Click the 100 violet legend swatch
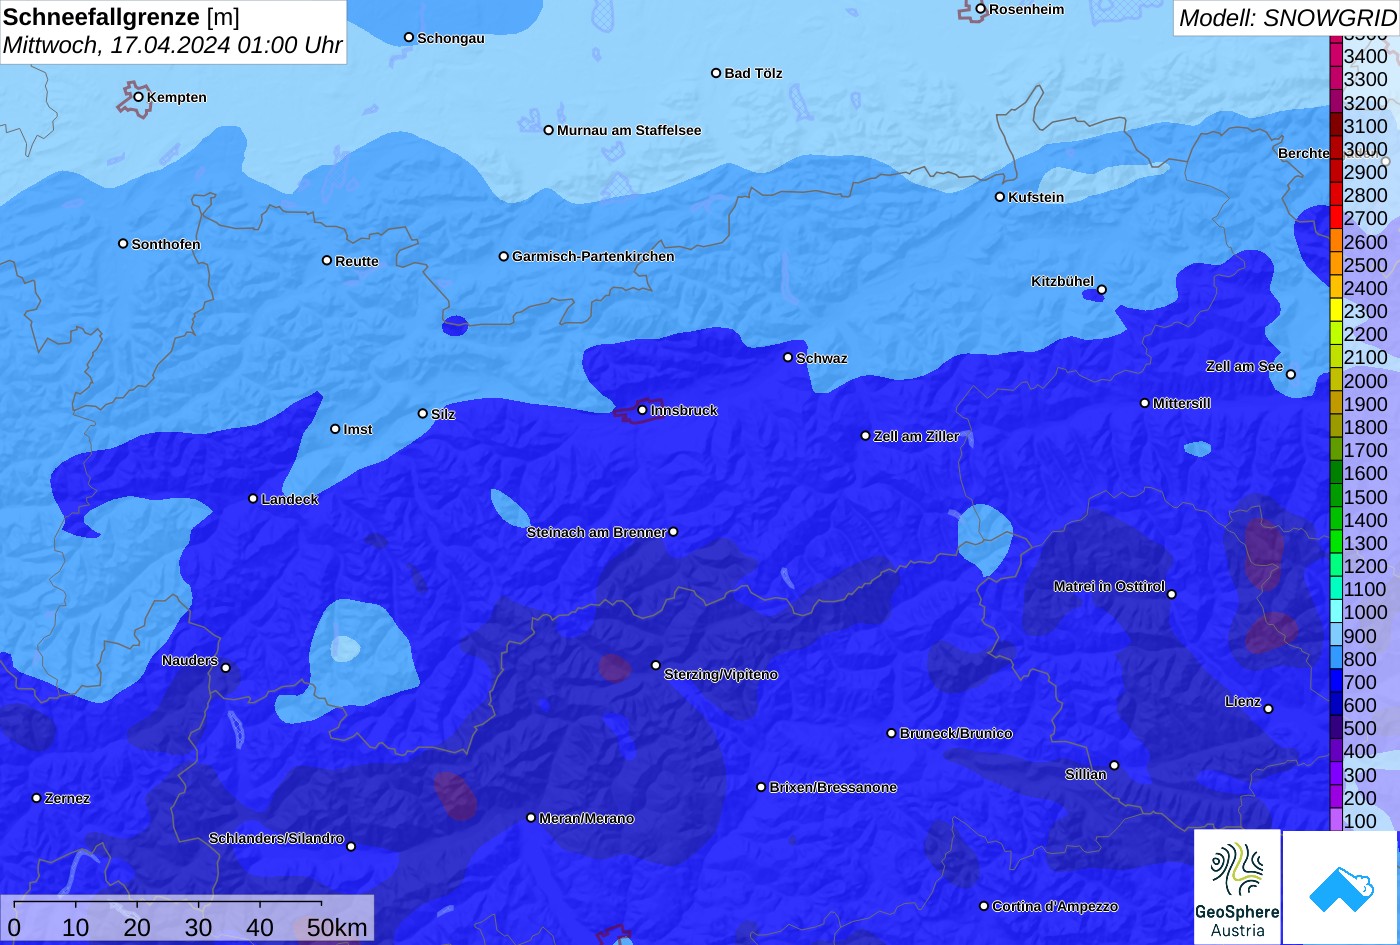 [1336, 821]
